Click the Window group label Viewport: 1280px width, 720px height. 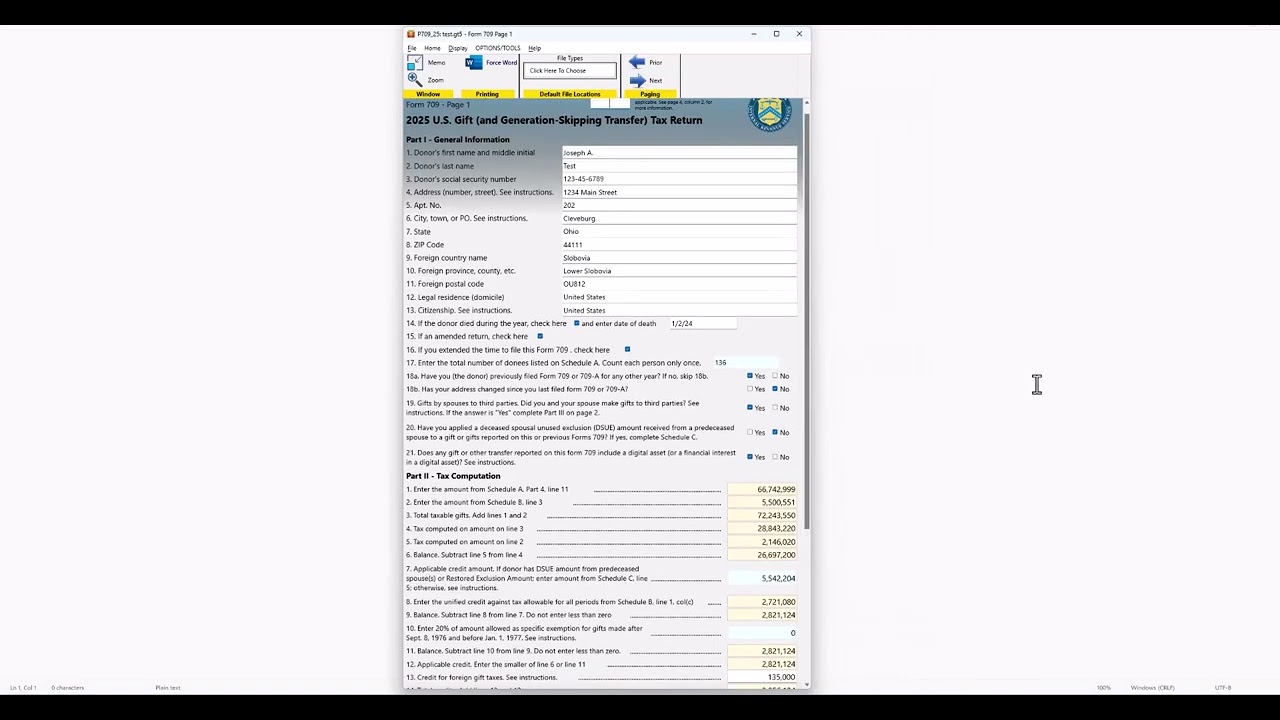tap(428, 94)
